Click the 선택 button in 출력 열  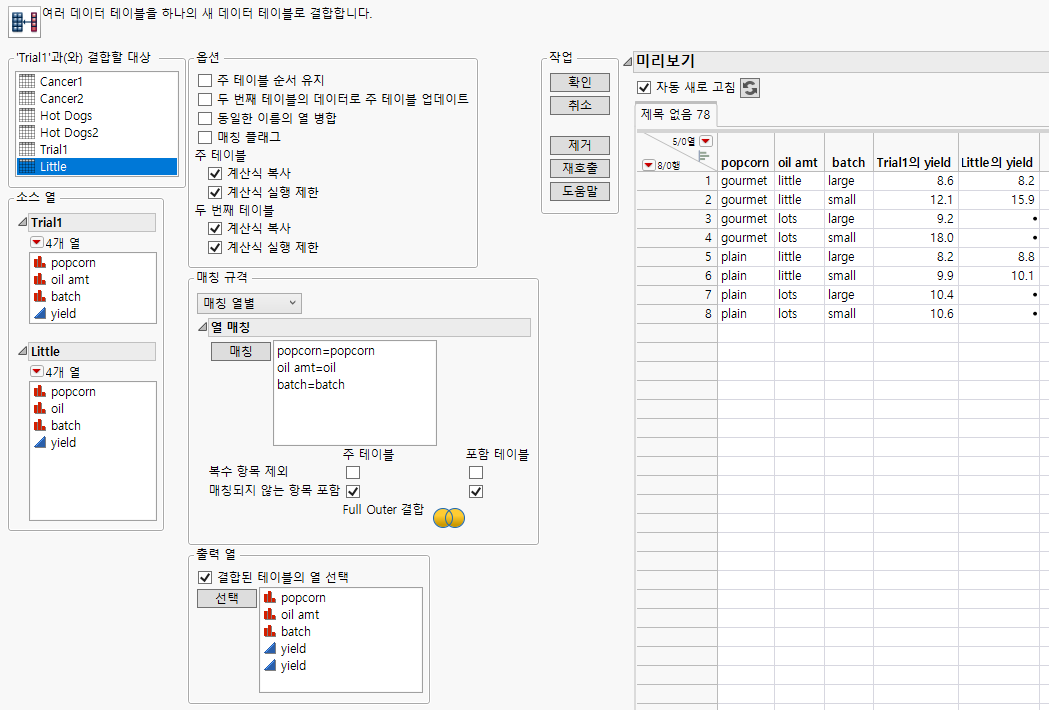point(227,598)
